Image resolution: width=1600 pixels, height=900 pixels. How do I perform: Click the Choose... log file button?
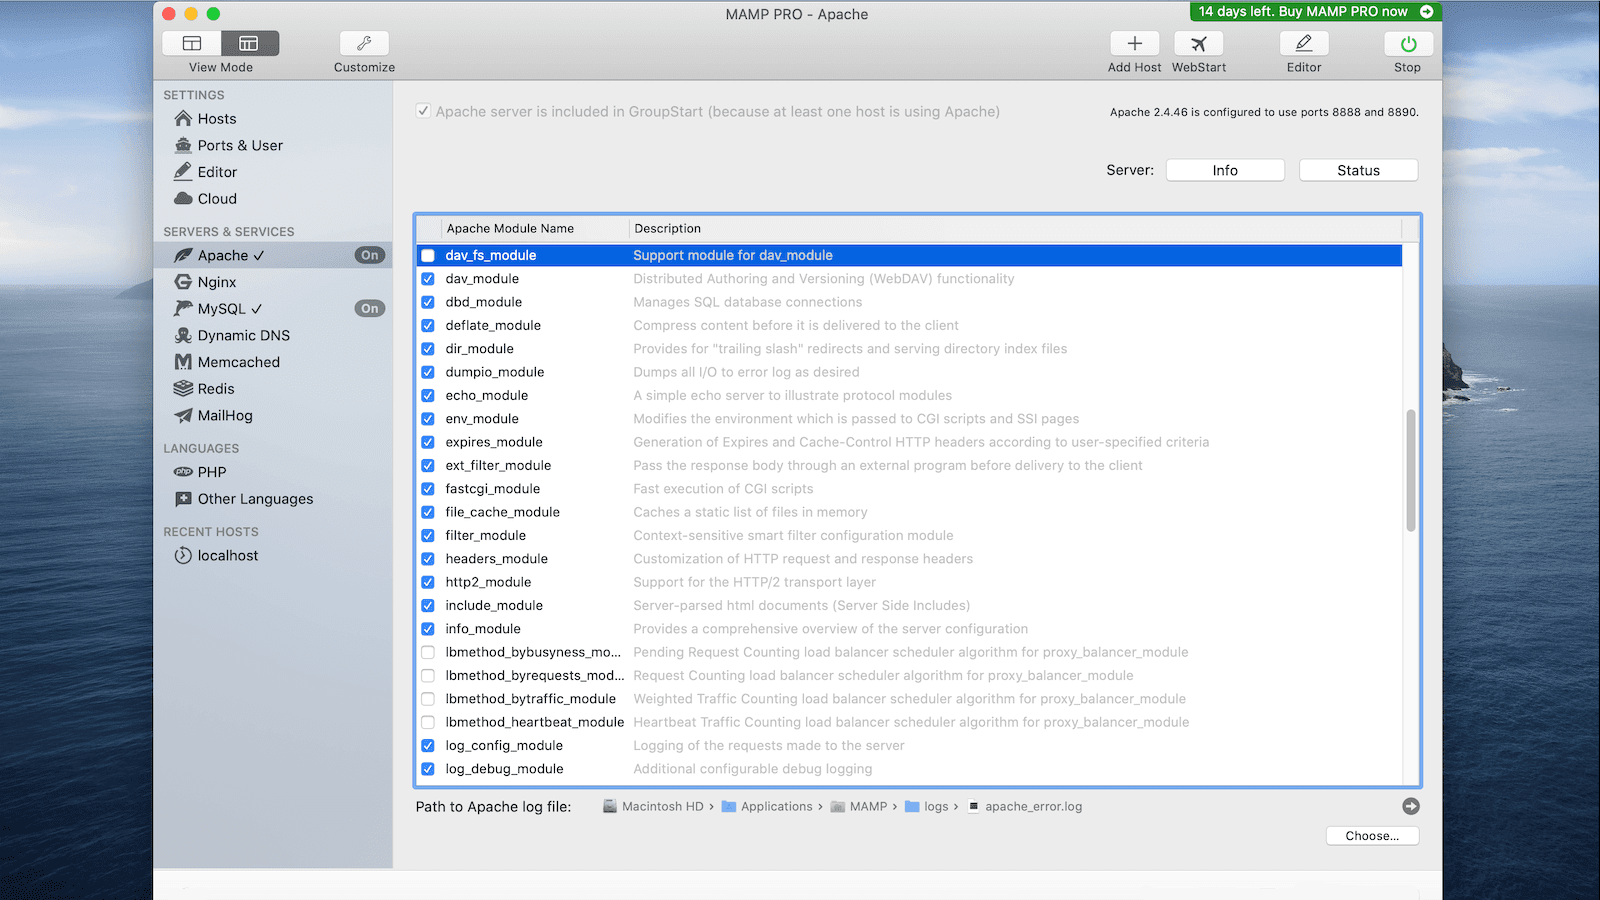tap(1372, 836)
